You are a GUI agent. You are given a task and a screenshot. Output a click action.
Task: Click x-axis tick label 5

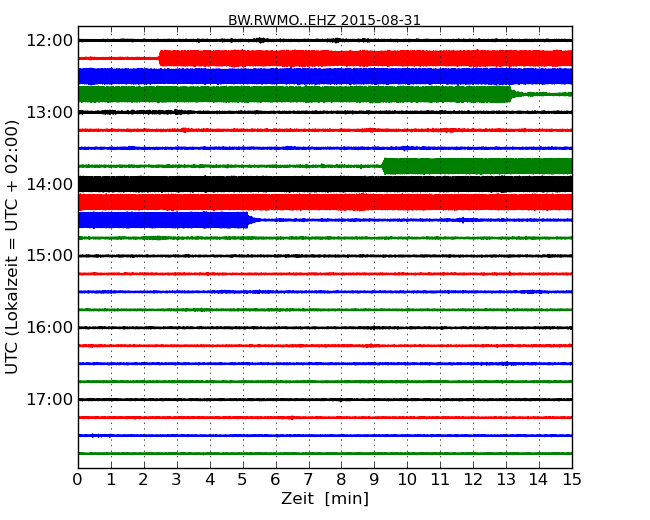243,480
